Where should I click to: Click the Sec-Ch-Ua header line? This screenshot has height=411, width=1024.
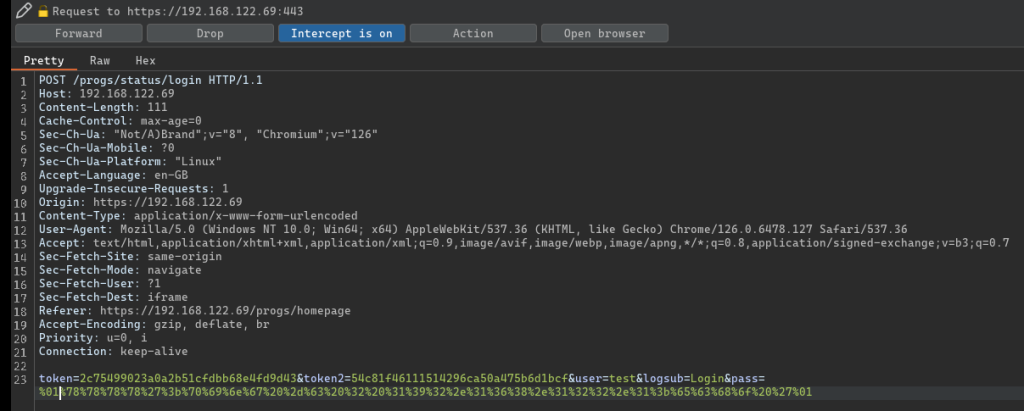point(208,135)
